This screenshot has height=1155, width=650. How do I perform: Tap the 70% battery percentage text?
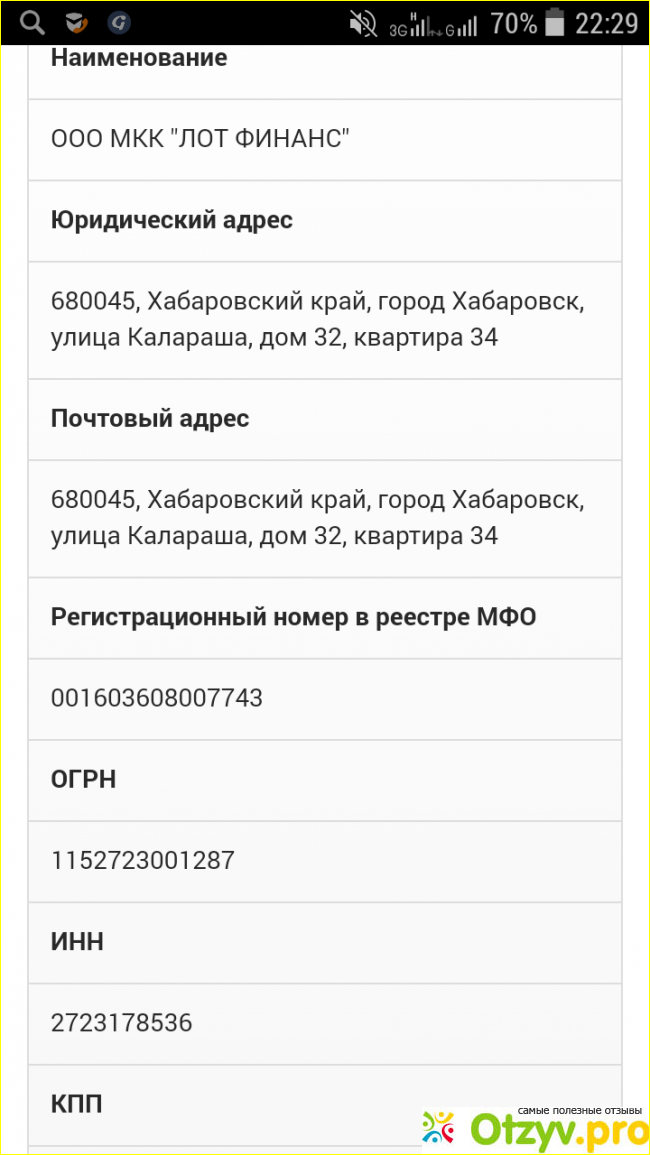coord(513,23)
